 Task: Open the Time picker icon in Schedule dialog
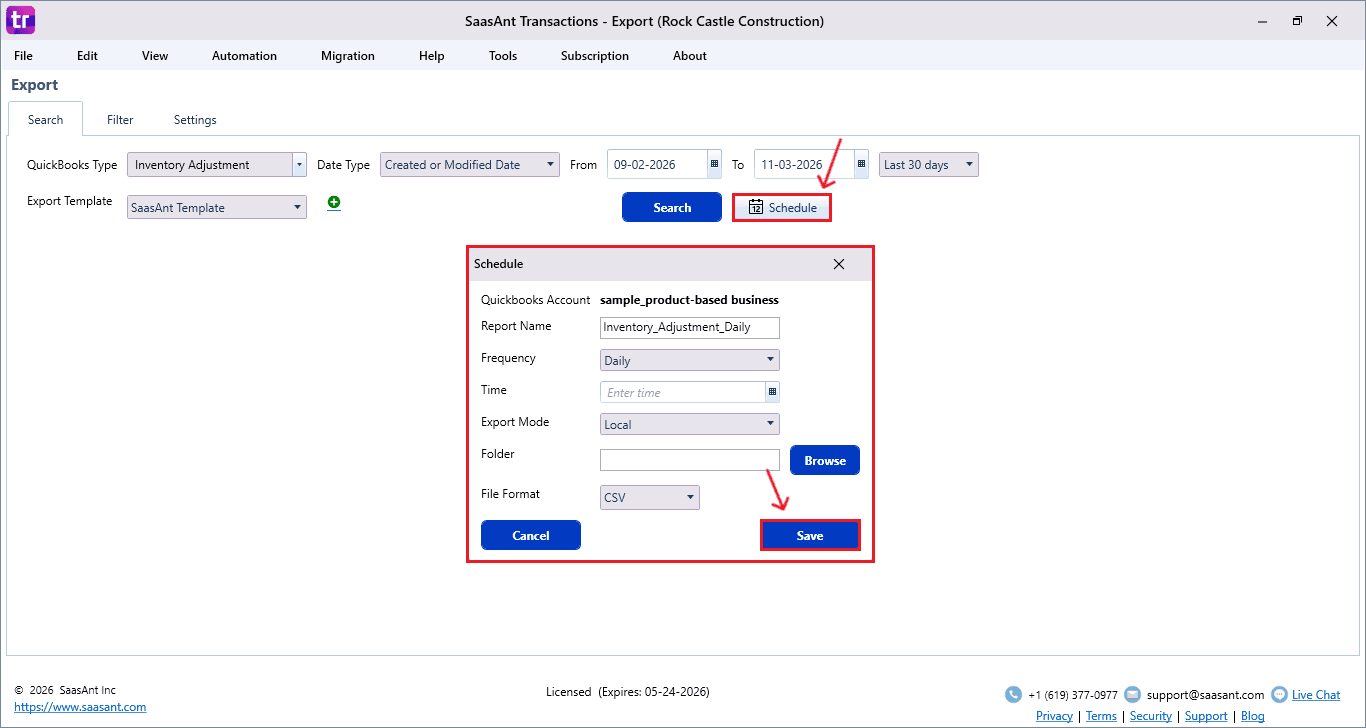tap(772, 392)
